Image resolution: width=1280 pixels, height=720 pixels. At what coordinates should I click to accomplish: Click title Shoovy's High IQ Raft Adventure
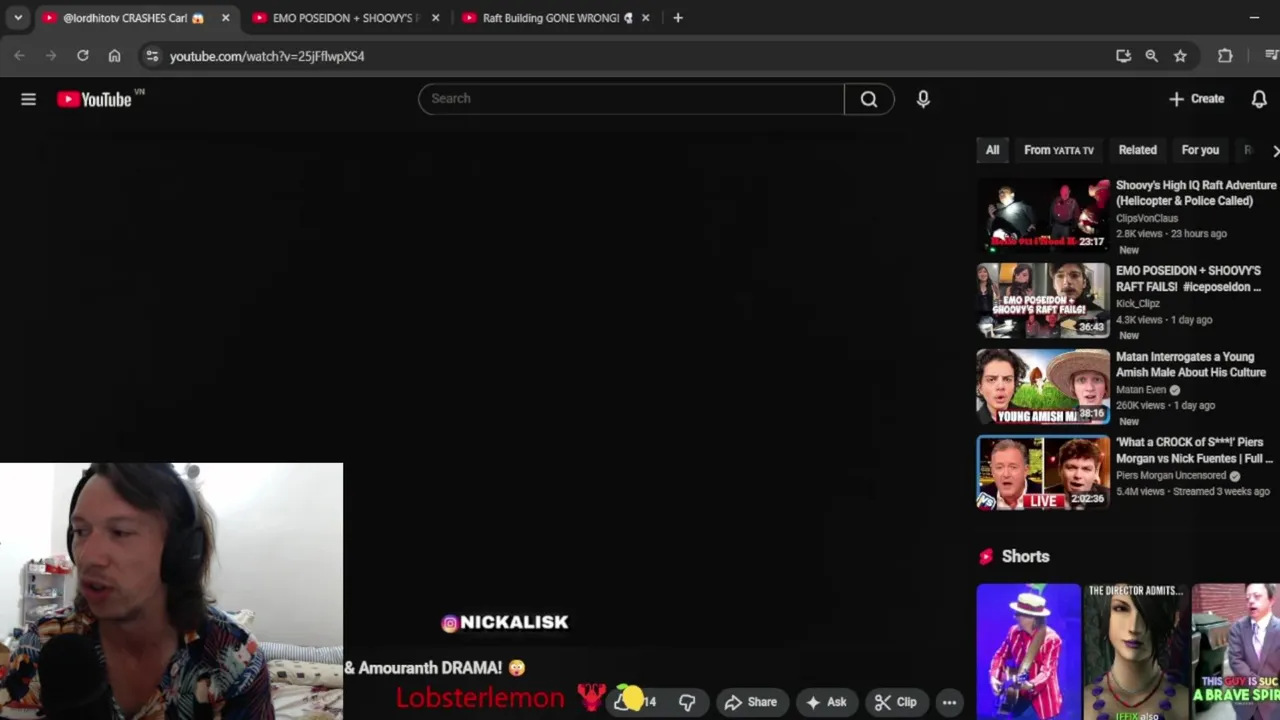(x=1196, y=193)
